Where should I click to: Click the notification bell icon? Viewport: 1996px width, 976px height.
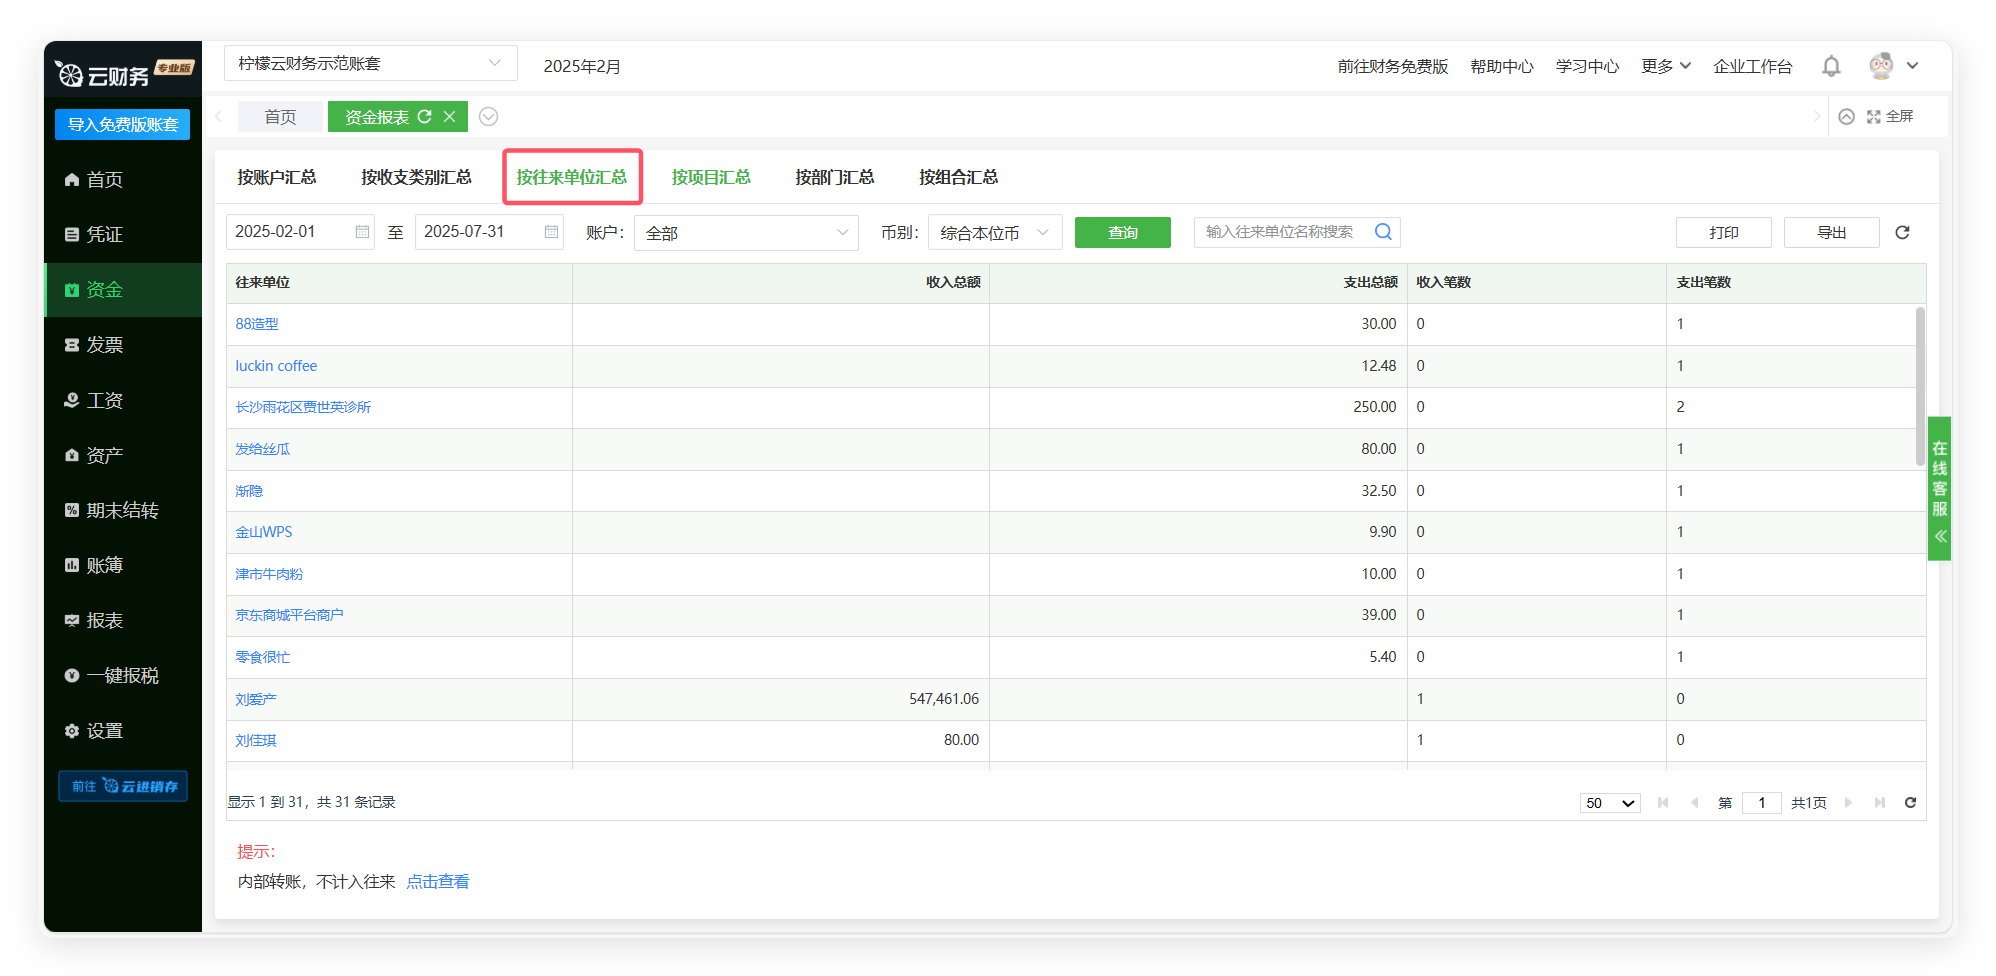1831,66
